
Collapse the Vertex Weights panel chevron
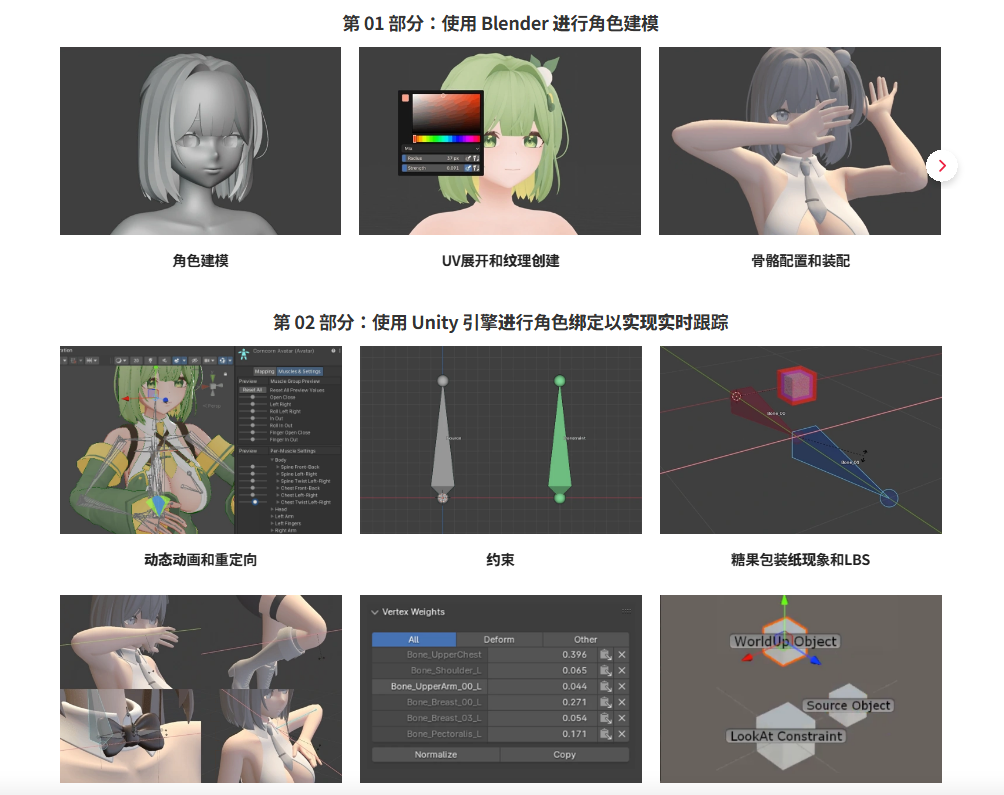[375, 612]
